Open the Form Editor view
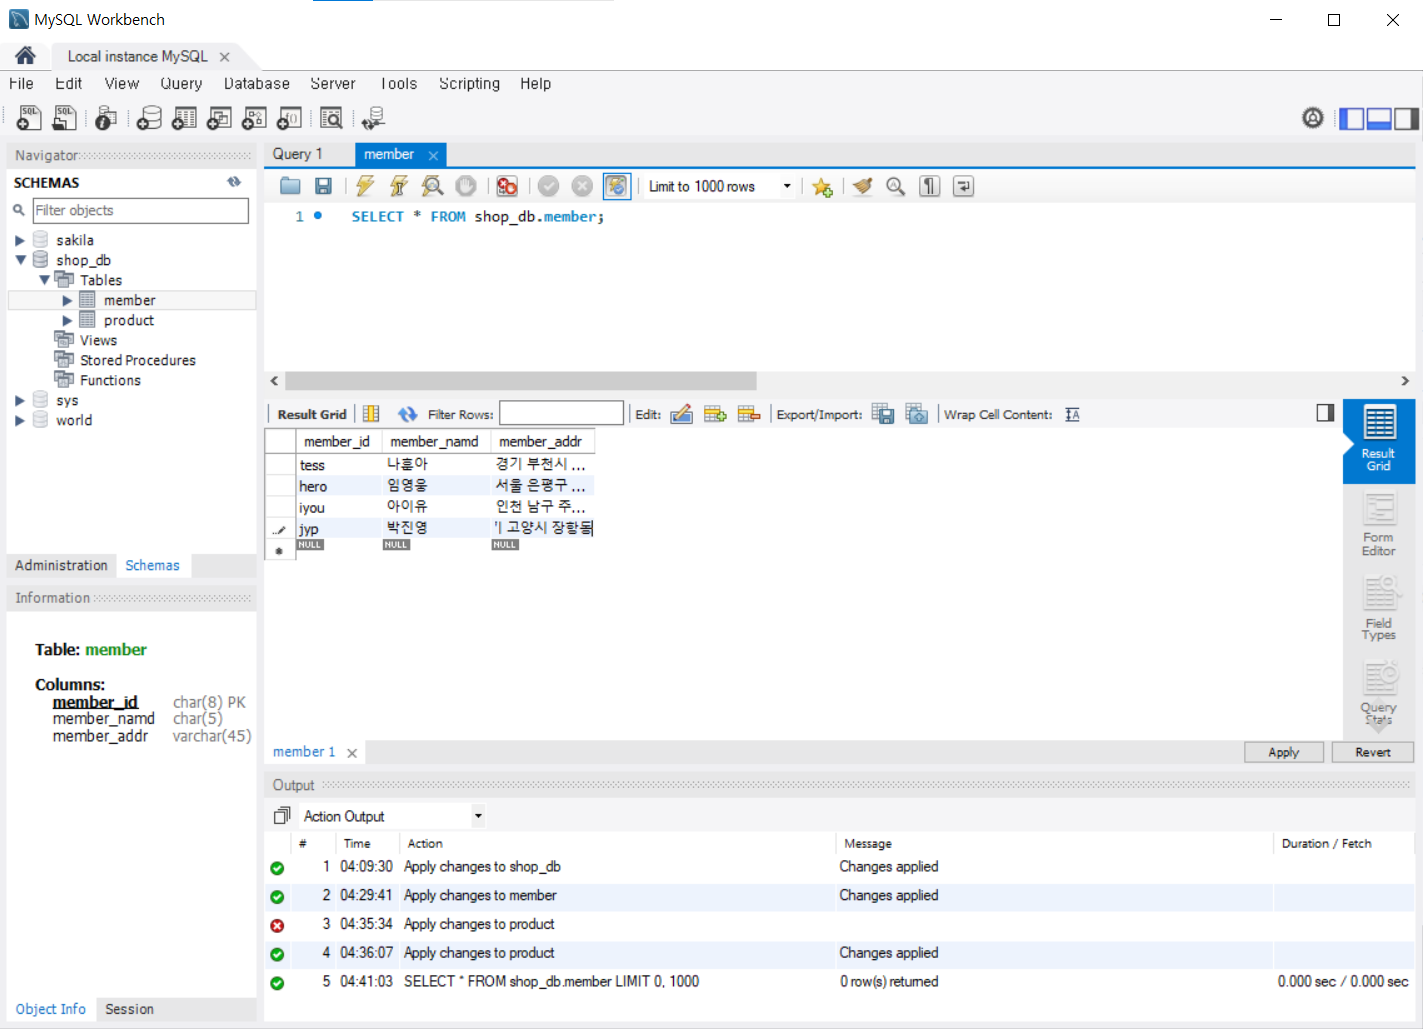This screenshot has height=1029, width=1424. tap(1379, 525)
